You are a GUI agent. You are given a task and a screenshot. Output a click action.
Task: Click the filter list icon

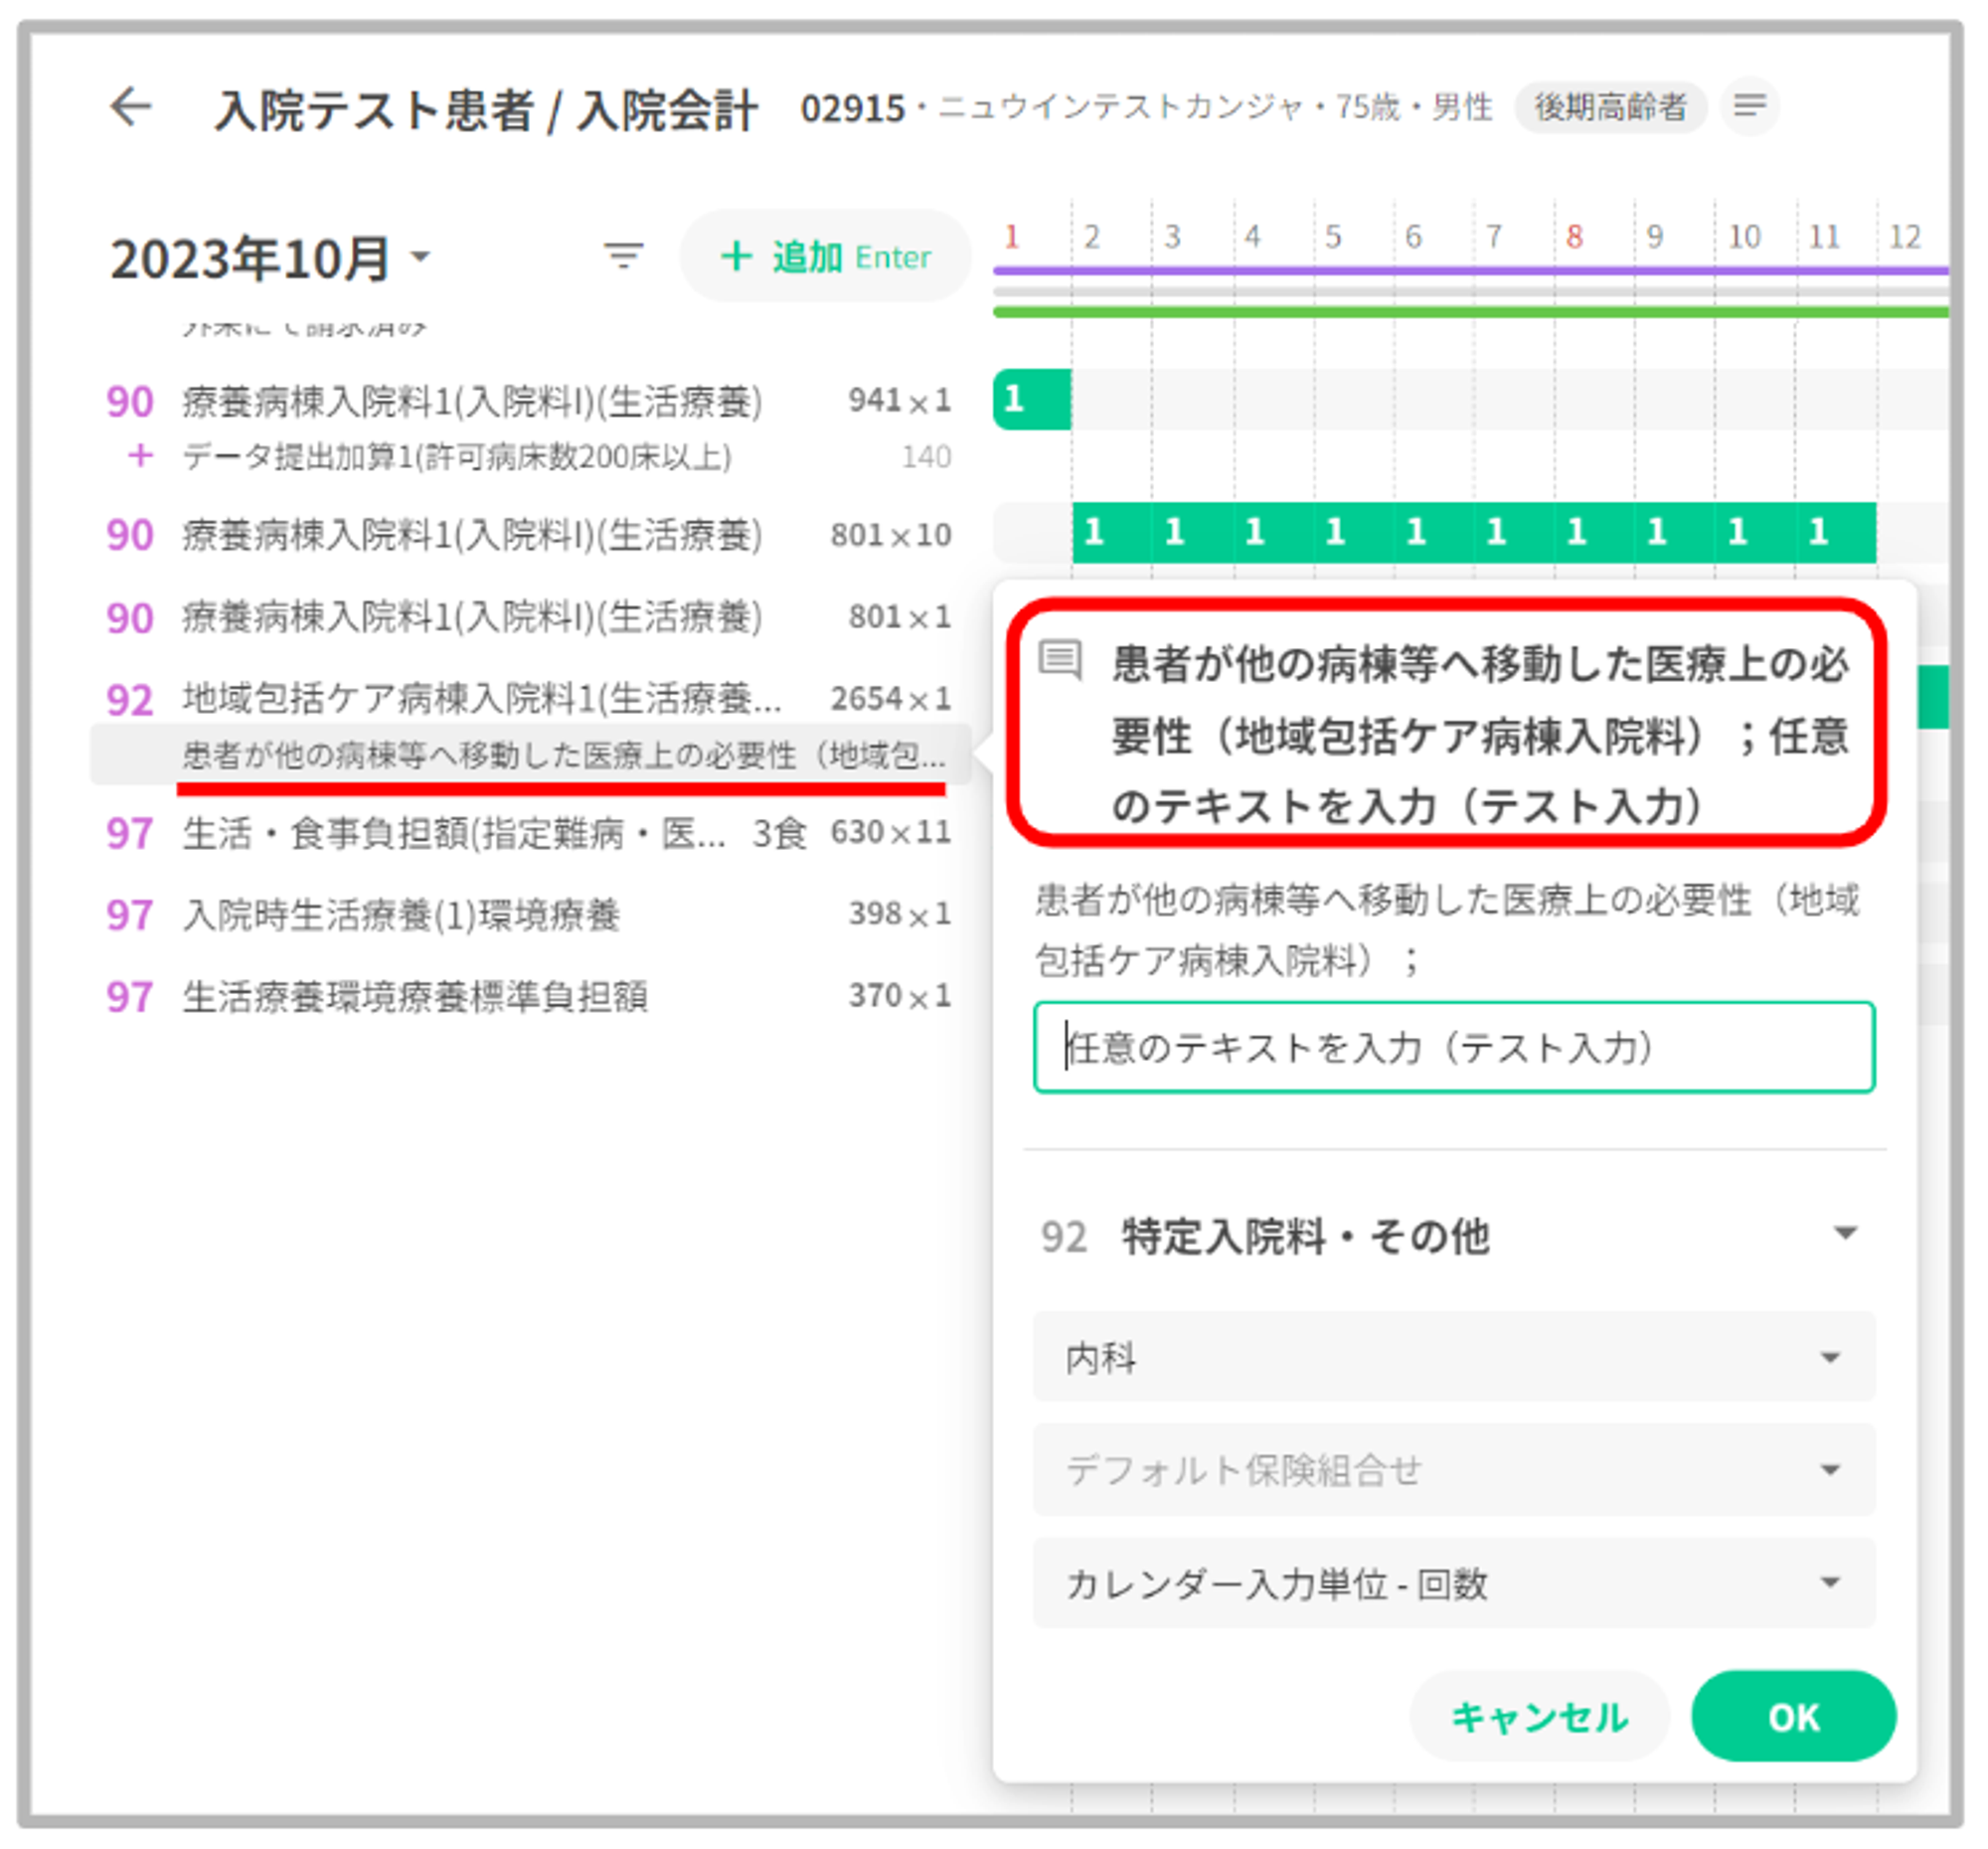[624, 256]
